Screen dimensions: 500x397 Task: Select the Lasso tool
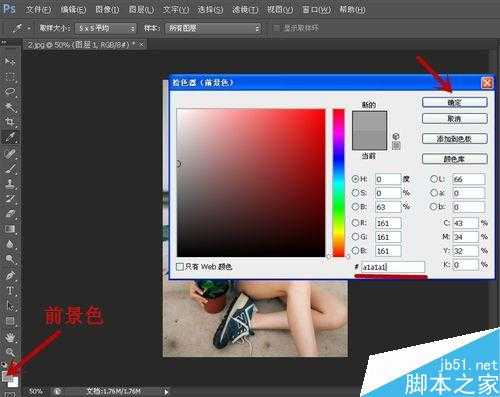(10, 92)
